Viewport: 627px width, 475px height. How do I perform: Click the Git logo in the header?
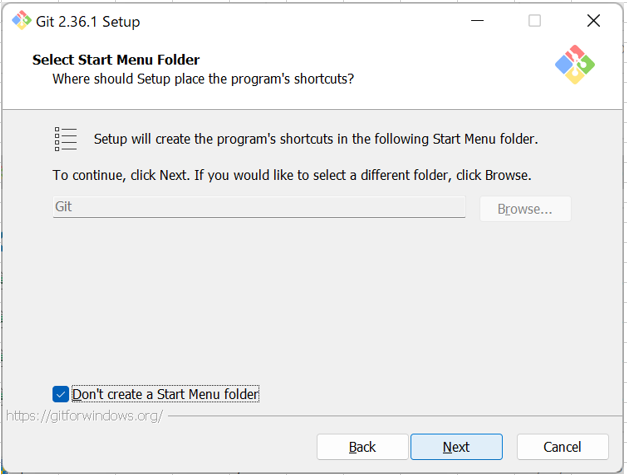(575, 64)
